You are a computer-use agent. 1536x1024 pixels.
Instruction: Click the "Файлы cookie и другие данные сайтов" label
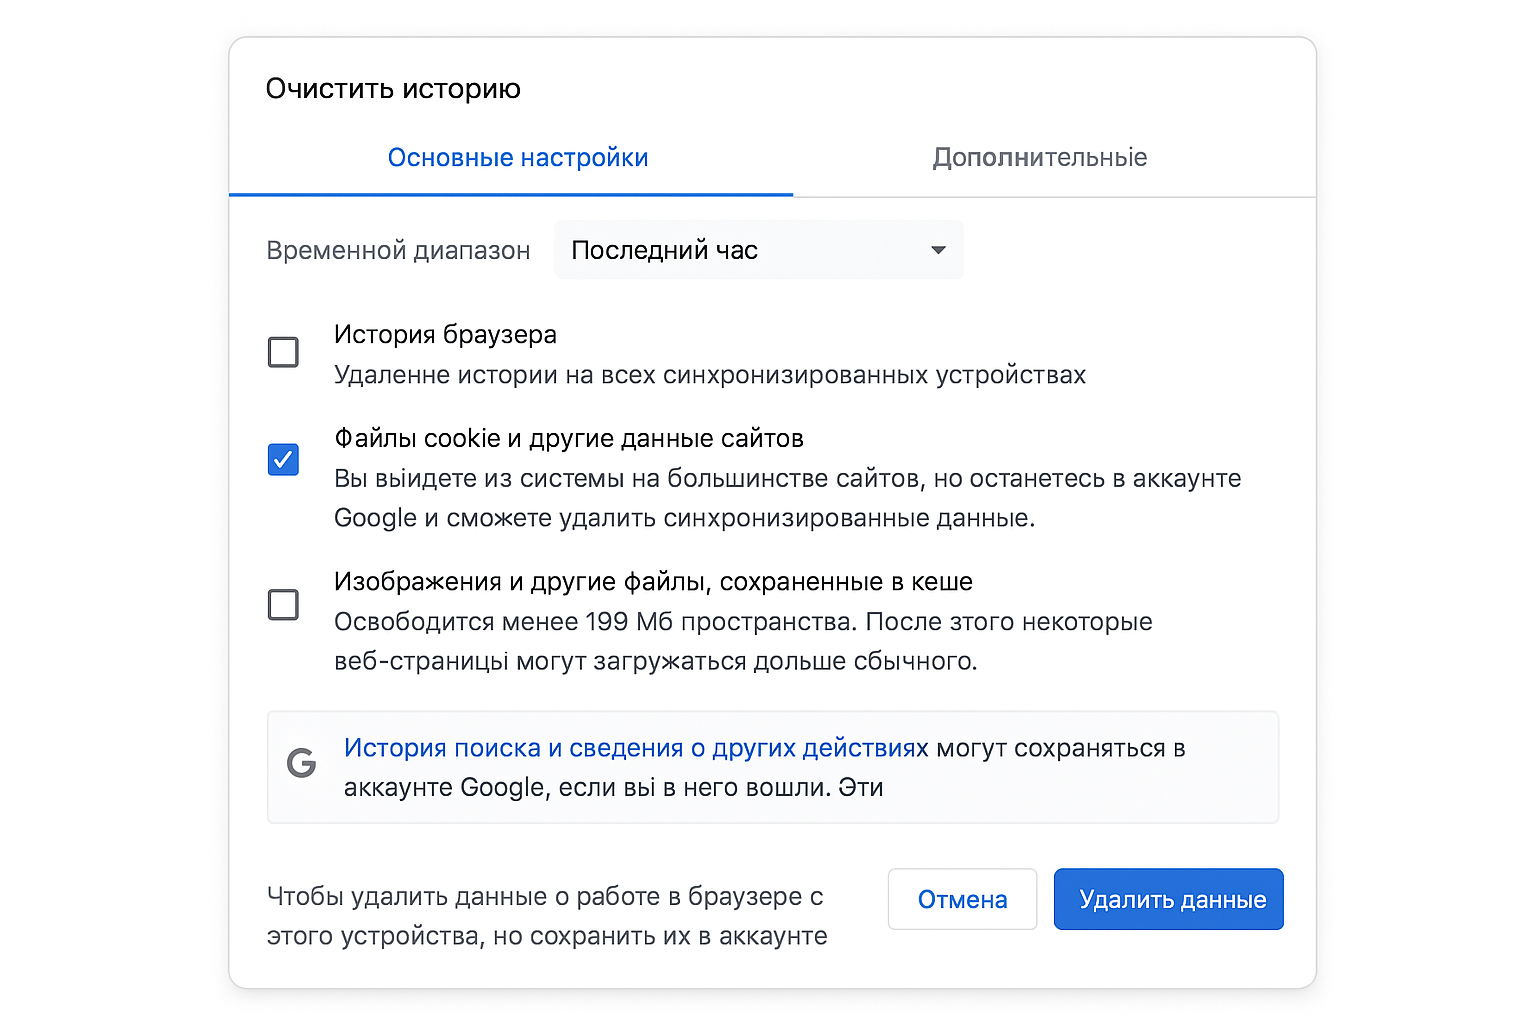(569, 438)
